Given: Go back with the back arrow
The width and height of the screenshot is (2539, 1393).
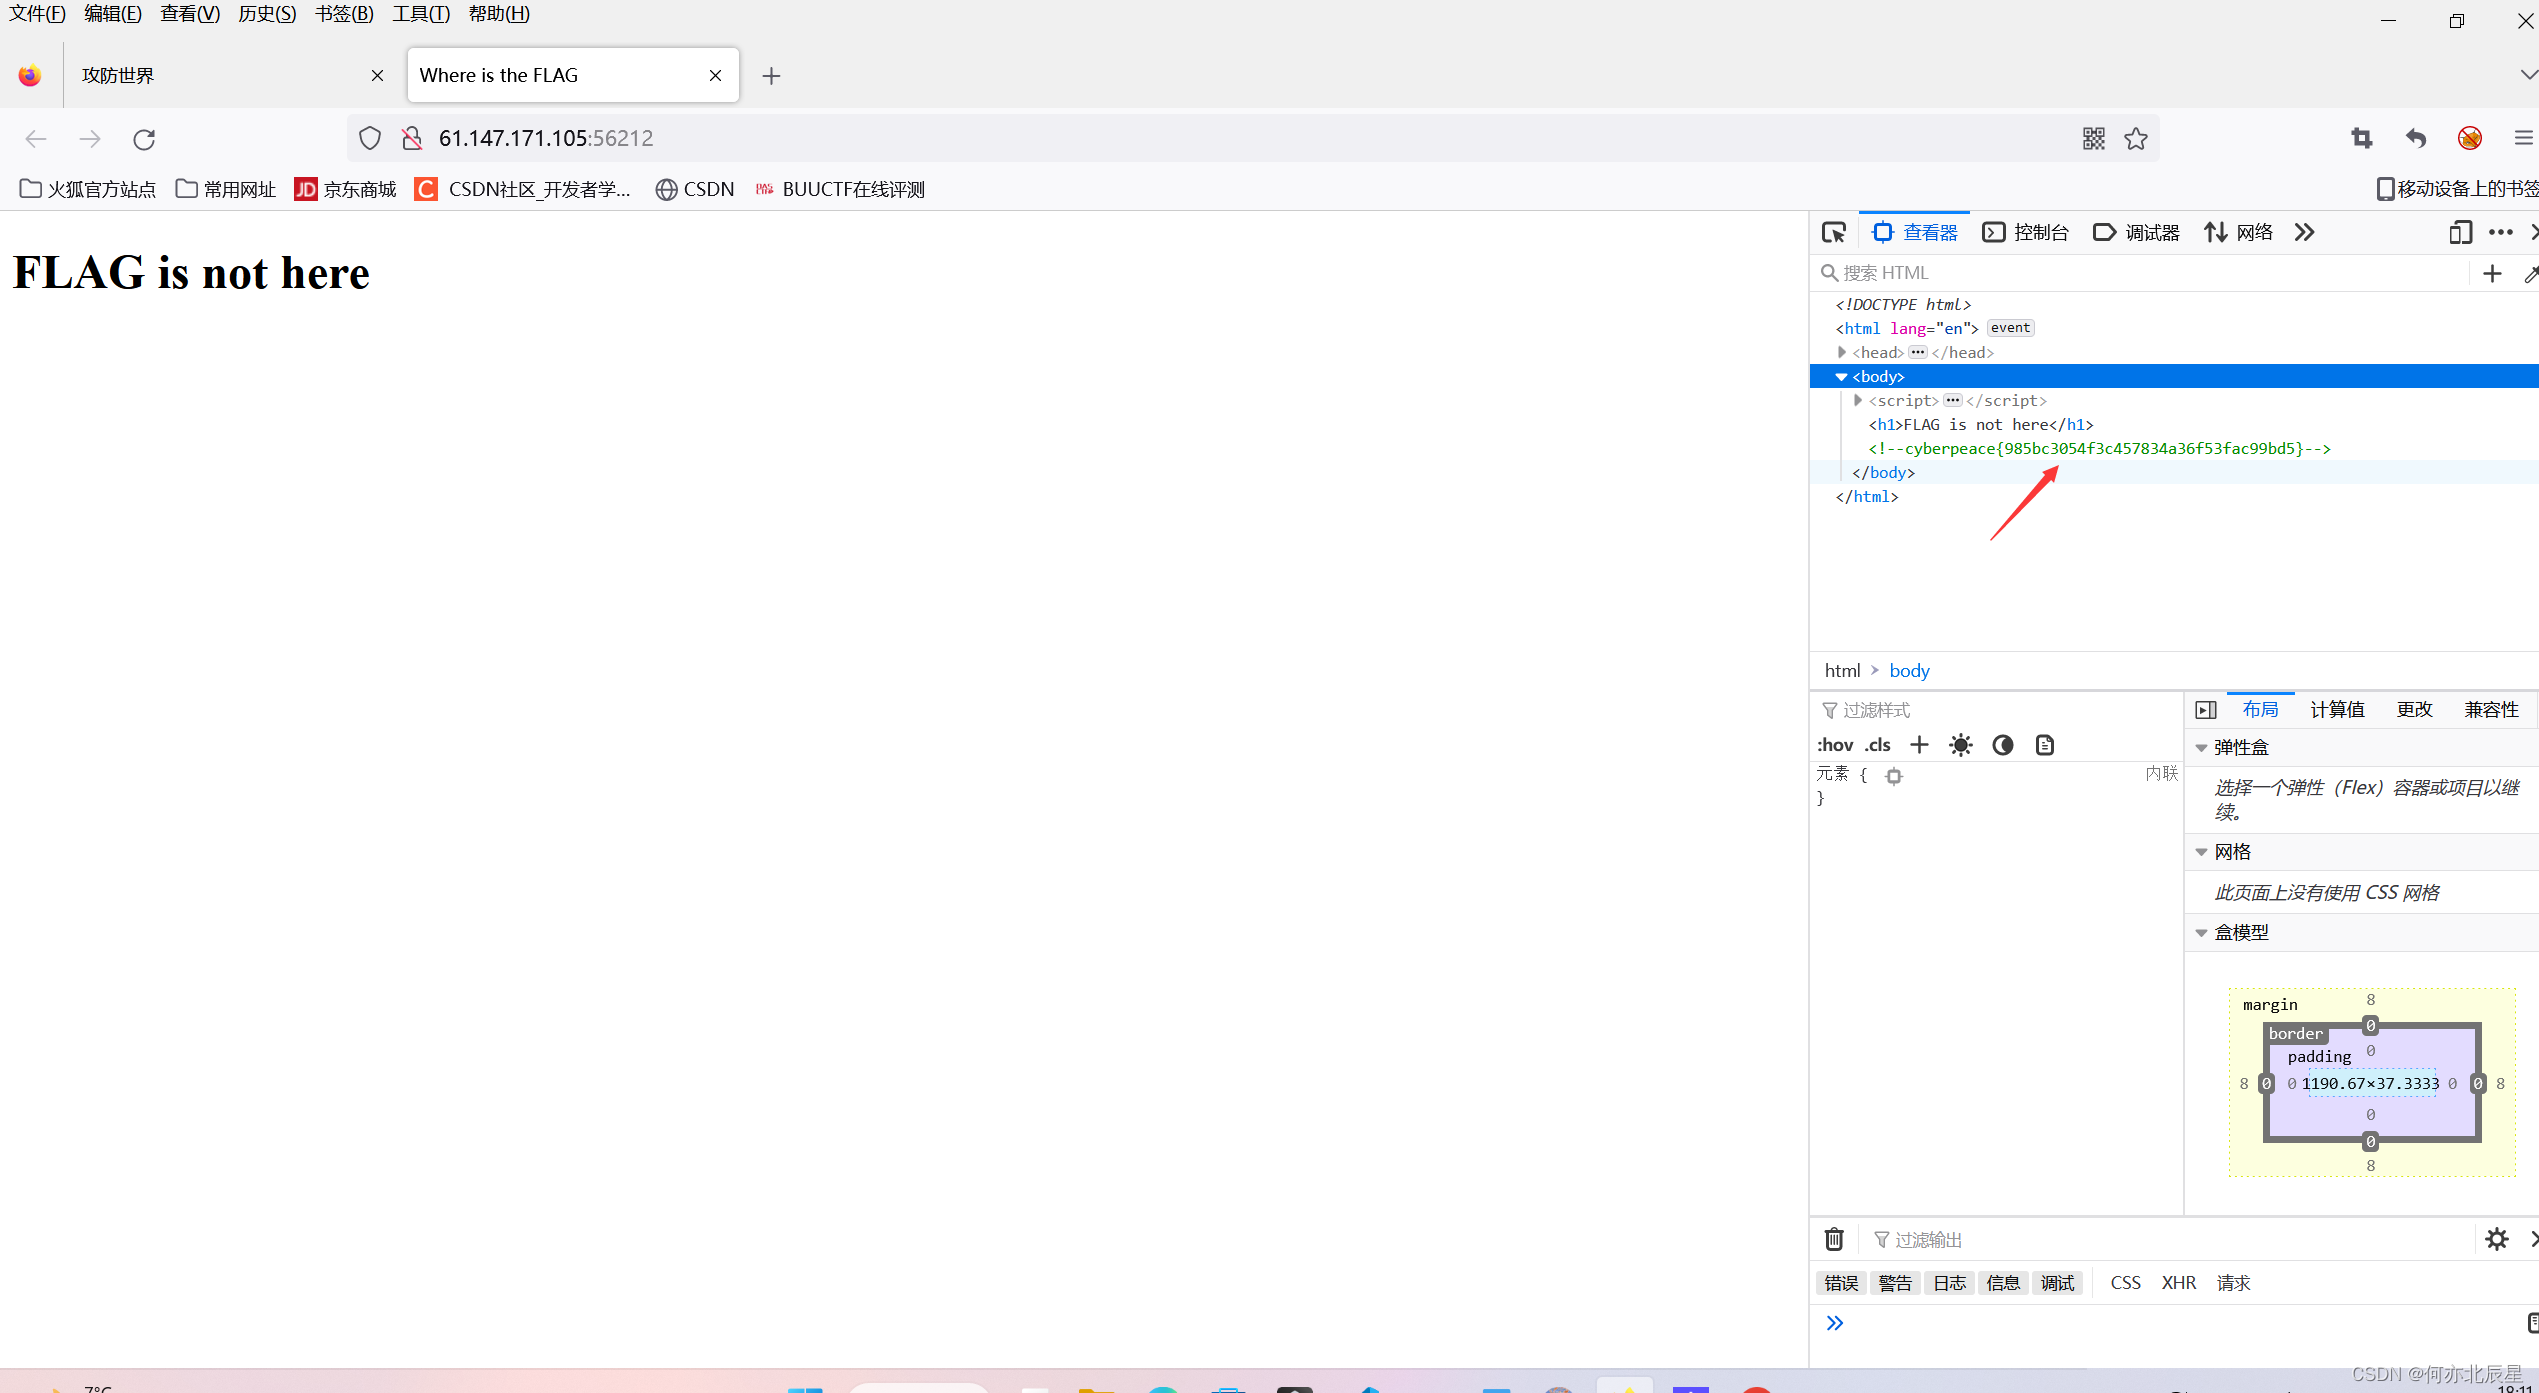Looking at the screenshot, I should (x=36, y=139).
